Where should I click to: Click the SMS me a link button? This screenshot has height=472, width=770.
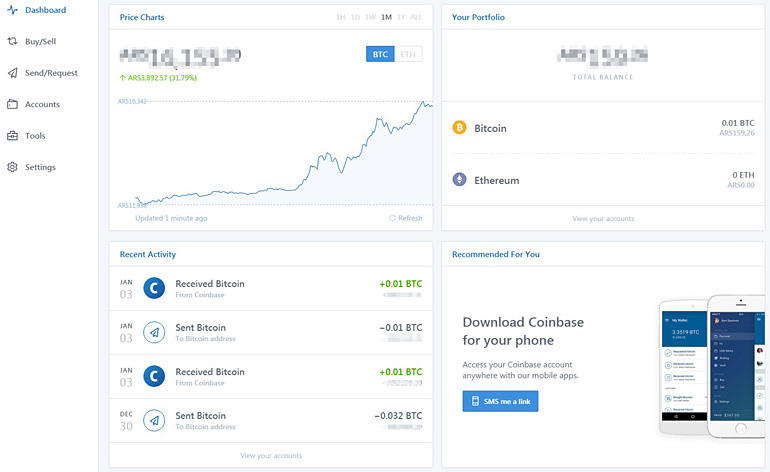click(500, 401)
